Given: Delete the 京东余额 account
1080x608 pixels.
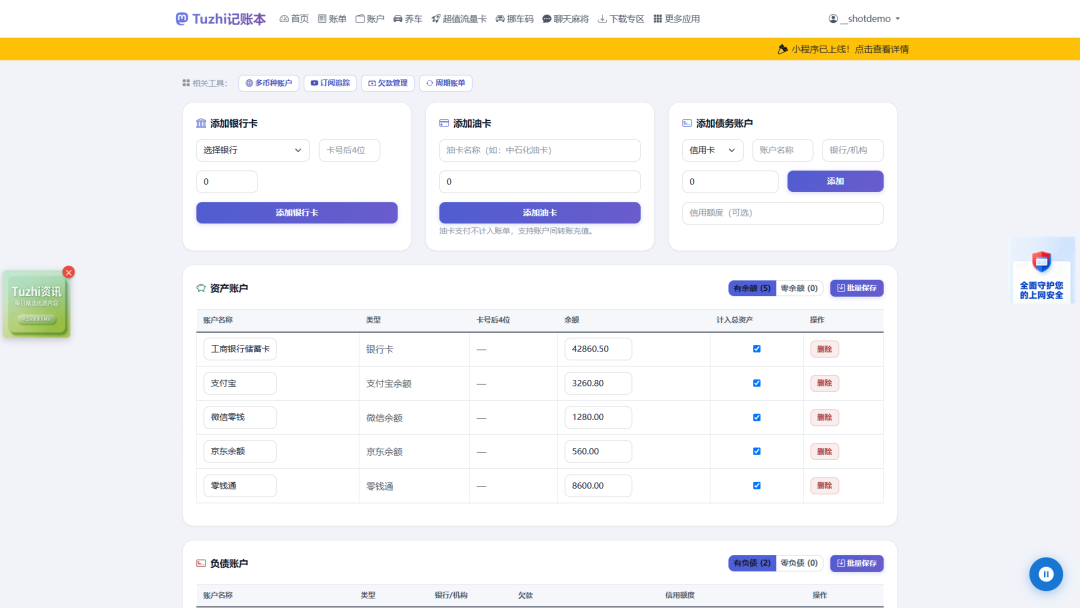Looking at the screenshot, I should point(824,452).
